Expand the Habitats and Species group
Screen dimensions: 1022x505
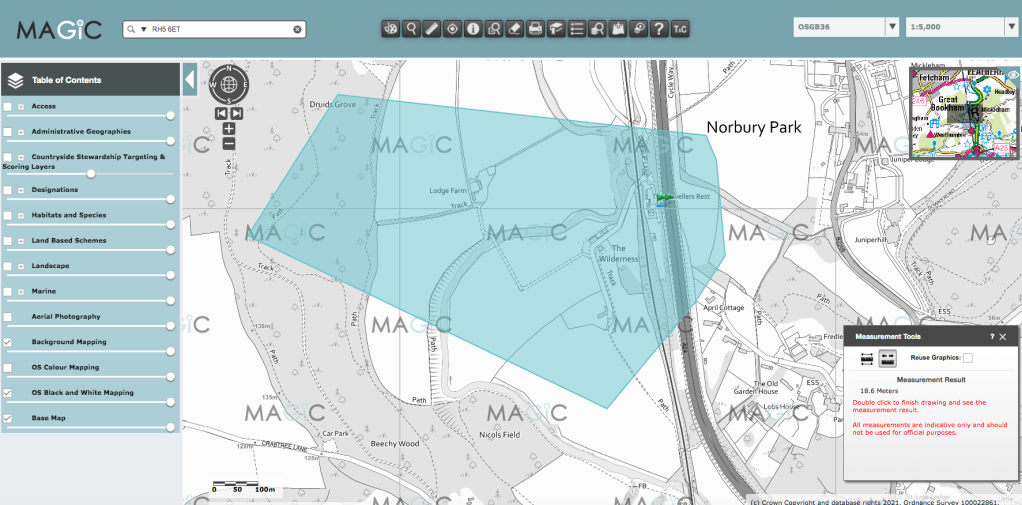pyautogui.click(x=21, y=215)
